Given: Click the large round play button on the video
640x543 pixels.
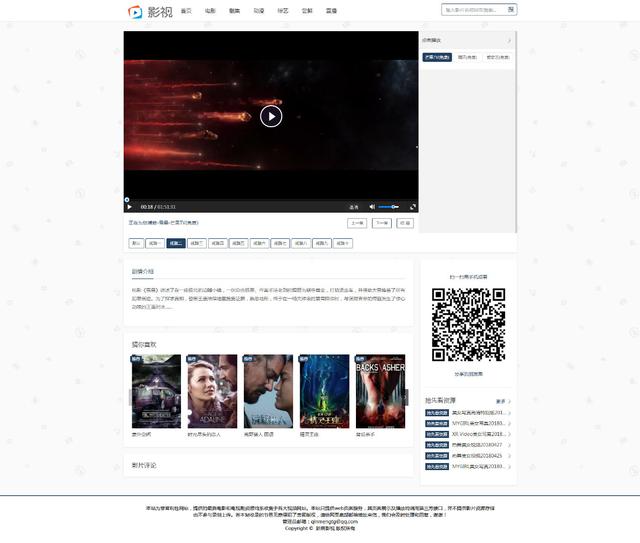Looking at the screenshot, I should coord(271,116).
